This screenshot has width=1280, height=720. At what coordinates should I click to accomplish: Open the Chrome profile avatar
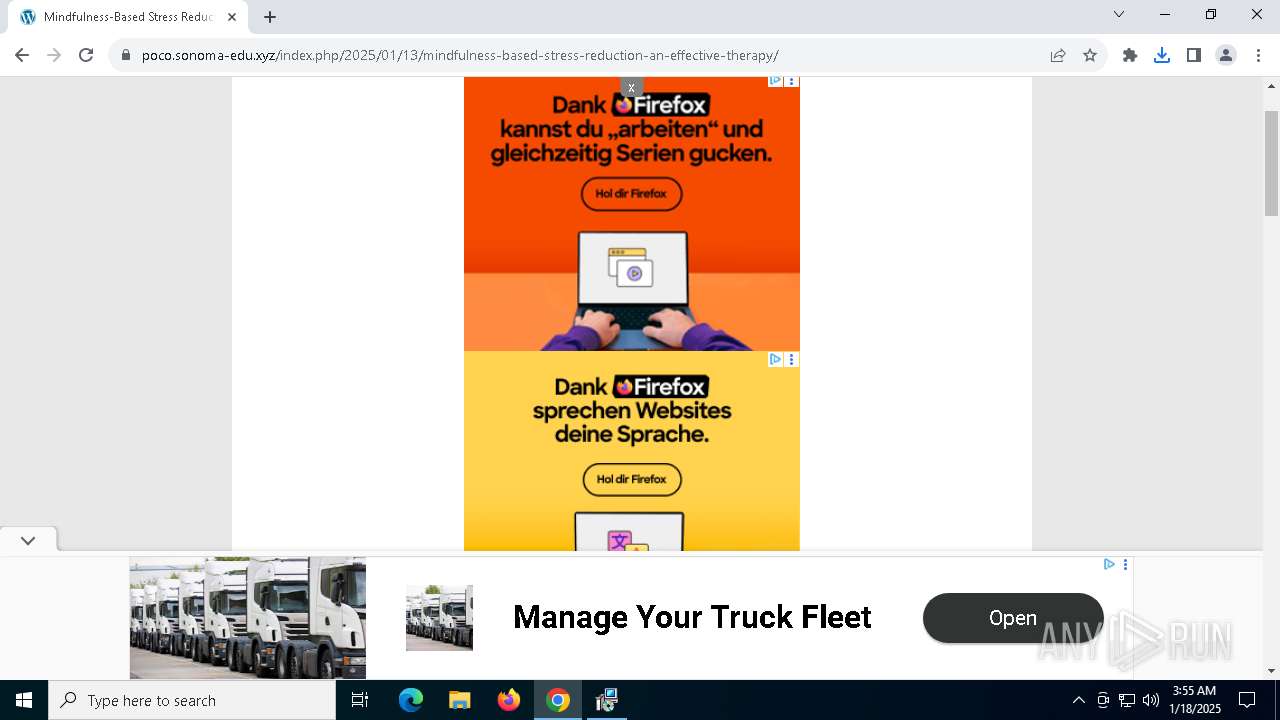pos(1226,55)
